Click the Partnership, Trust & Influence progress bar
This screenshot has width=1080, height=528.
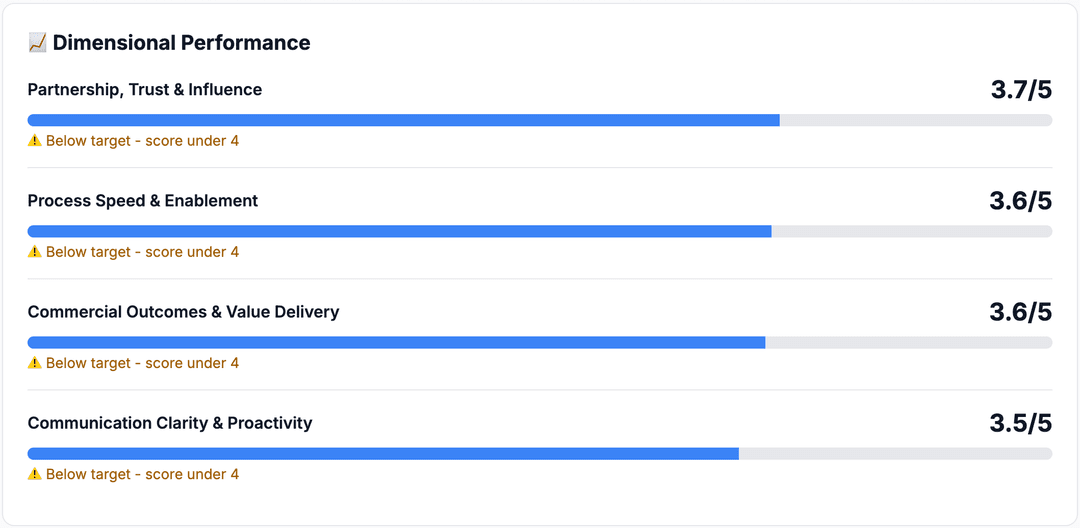point(540,120)
